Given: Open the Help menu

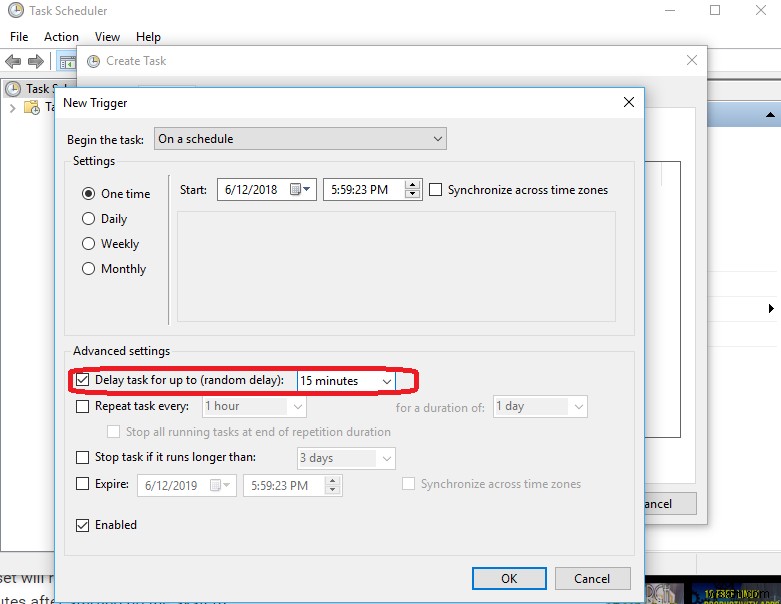Looking at the screenshot, I should click(x=148, y=37).
